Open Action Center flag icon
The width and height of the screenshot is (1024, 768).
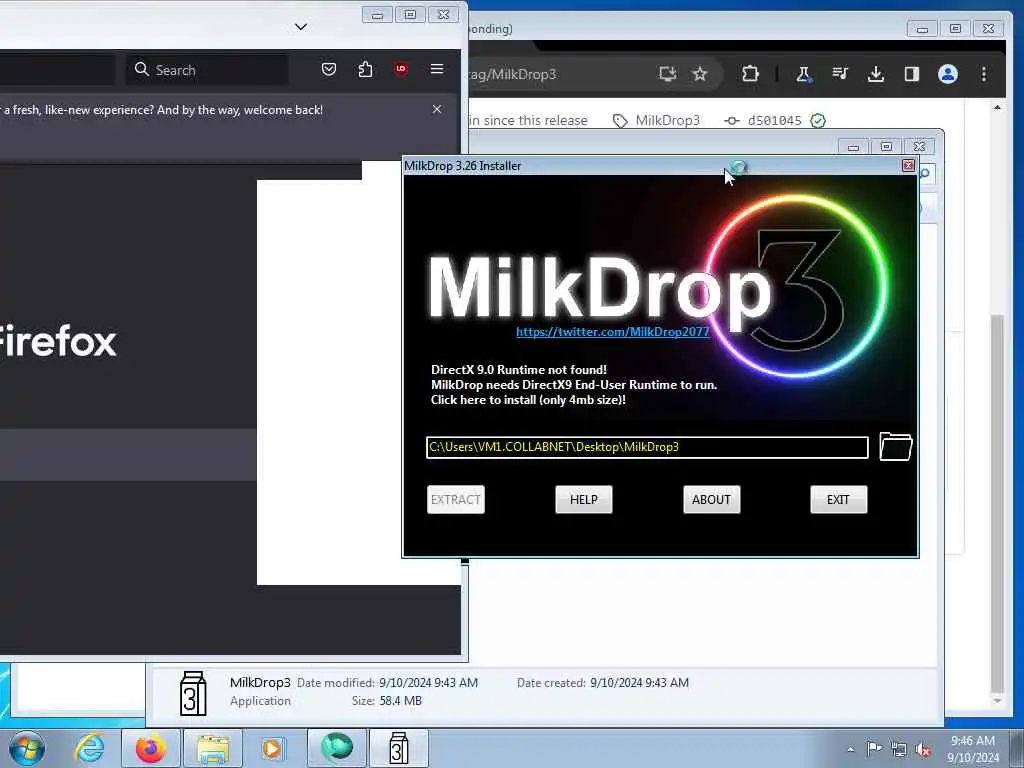[x=874, y=748]
